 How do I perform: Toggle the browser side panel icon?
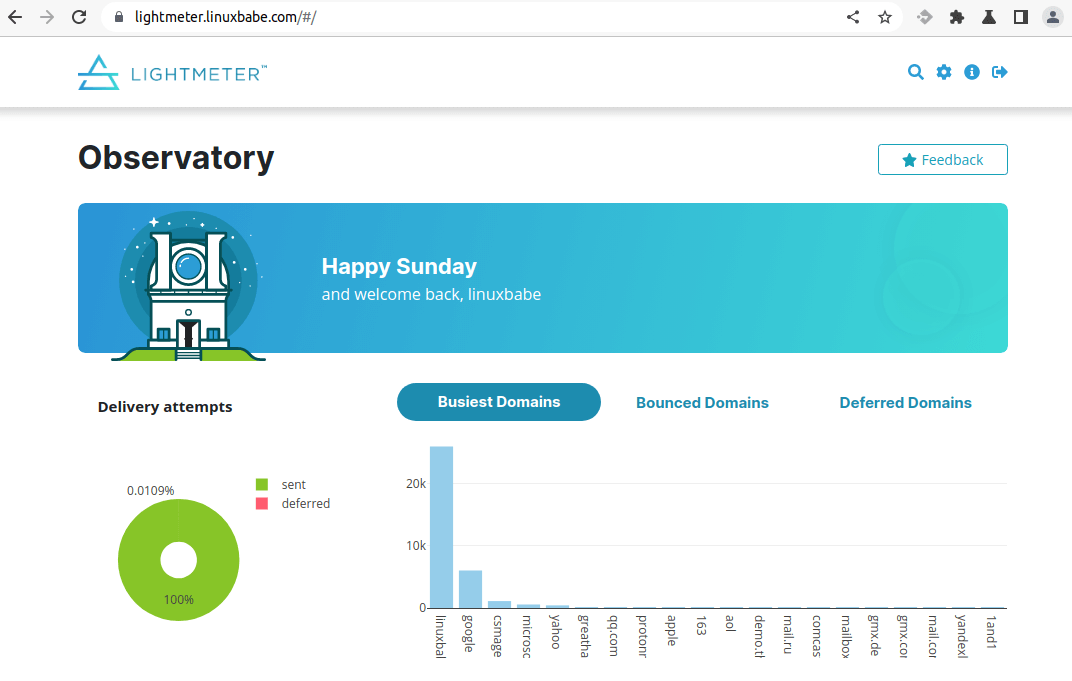click(1021, 17)
